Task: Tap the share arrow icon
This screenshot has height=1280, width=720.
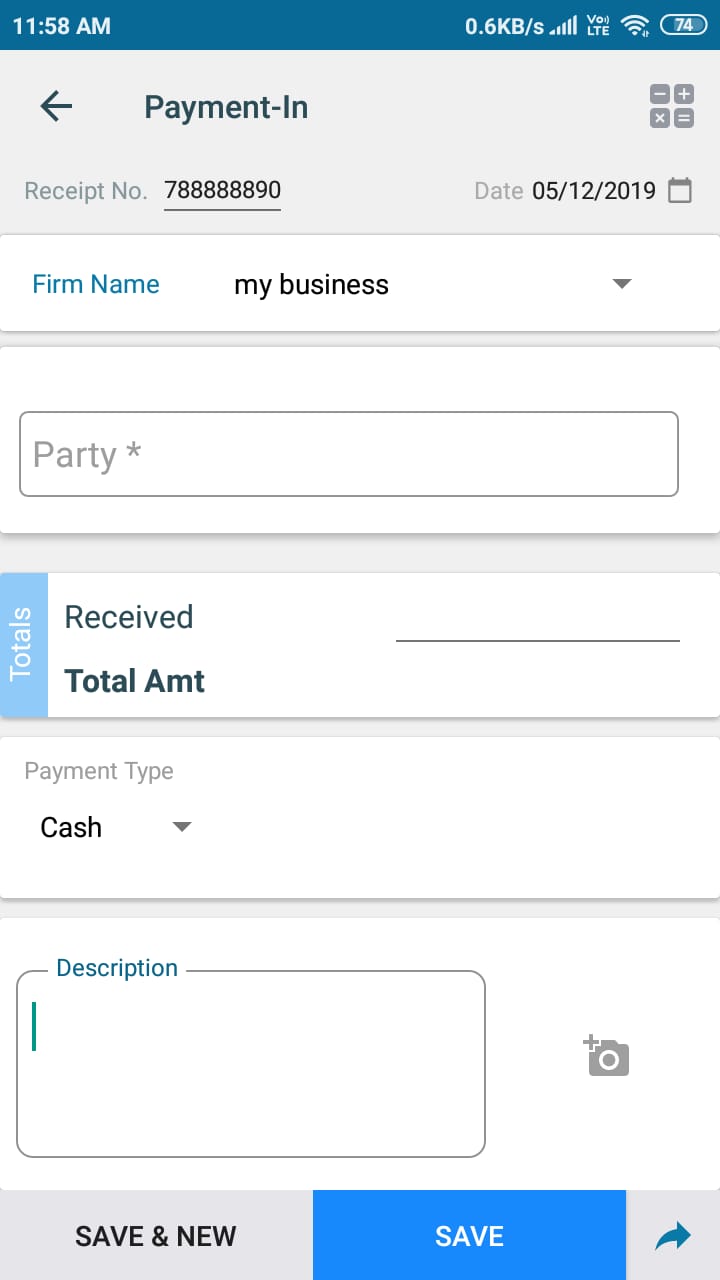Action: tap(672, 1237)
